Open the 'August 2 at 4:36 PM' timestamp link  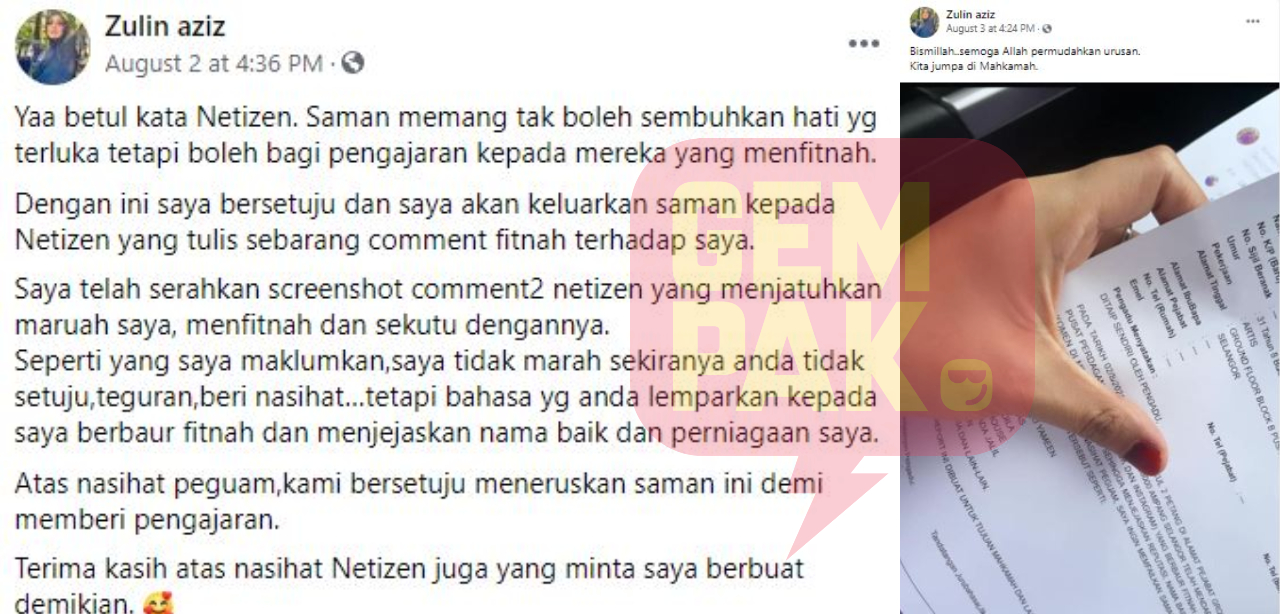pos(214,63)
